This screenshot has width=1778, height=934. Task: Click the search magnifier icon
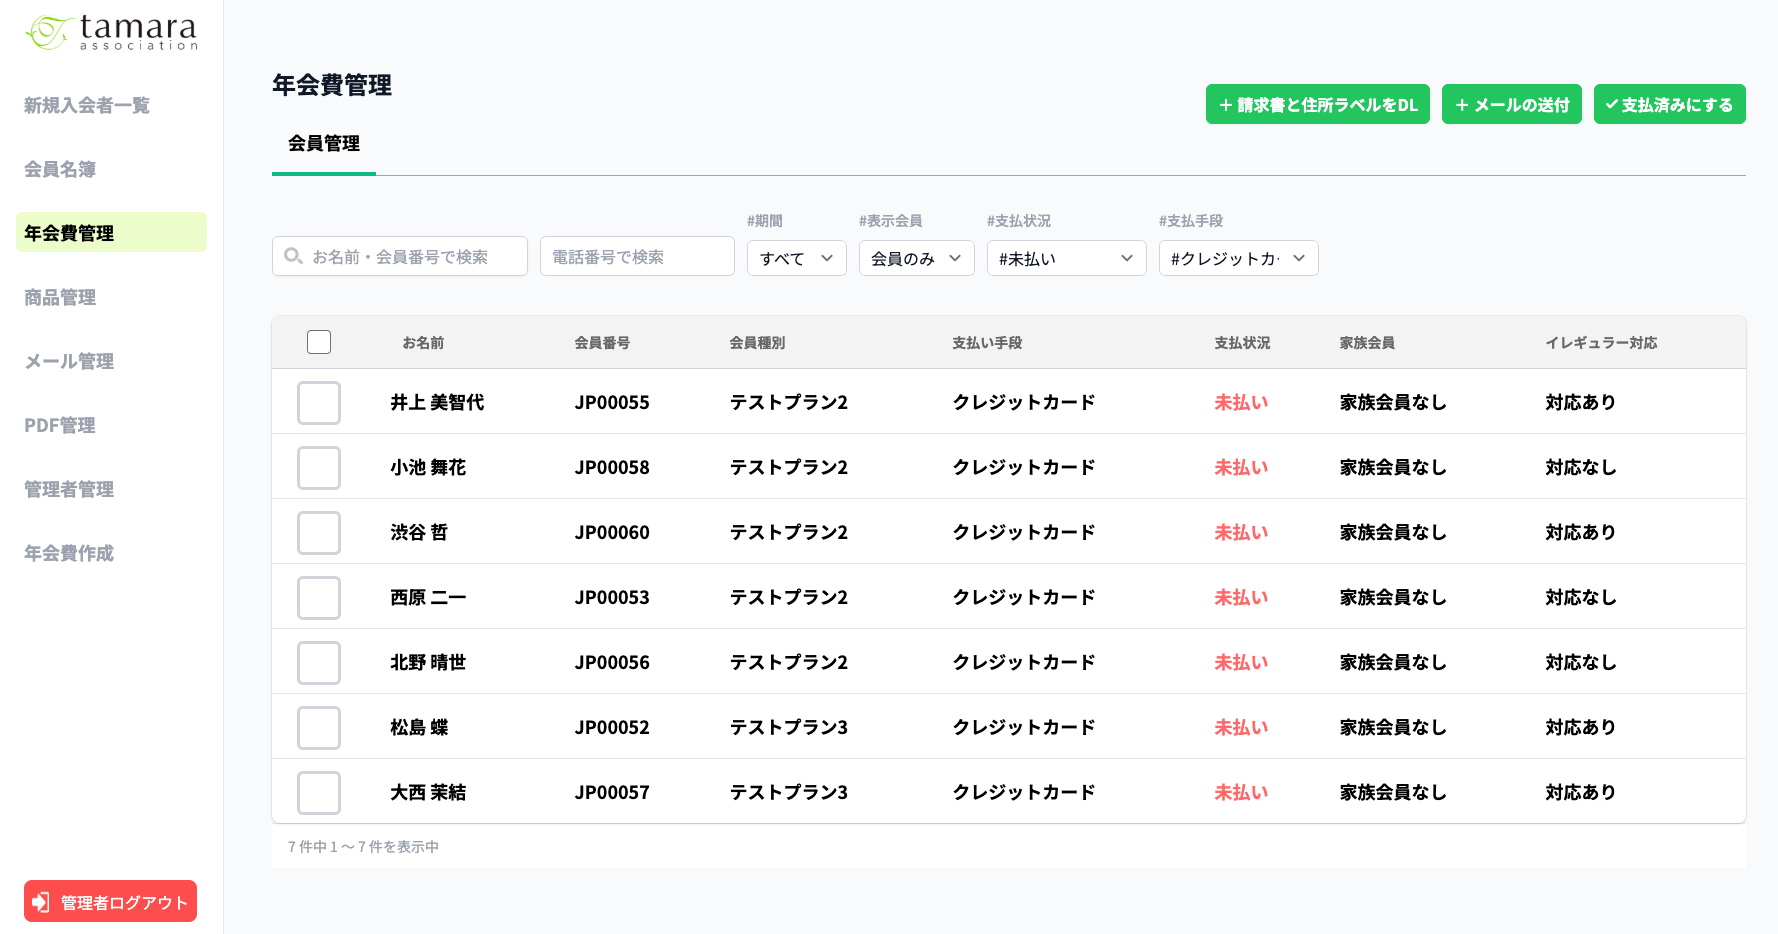click(293, 256)
